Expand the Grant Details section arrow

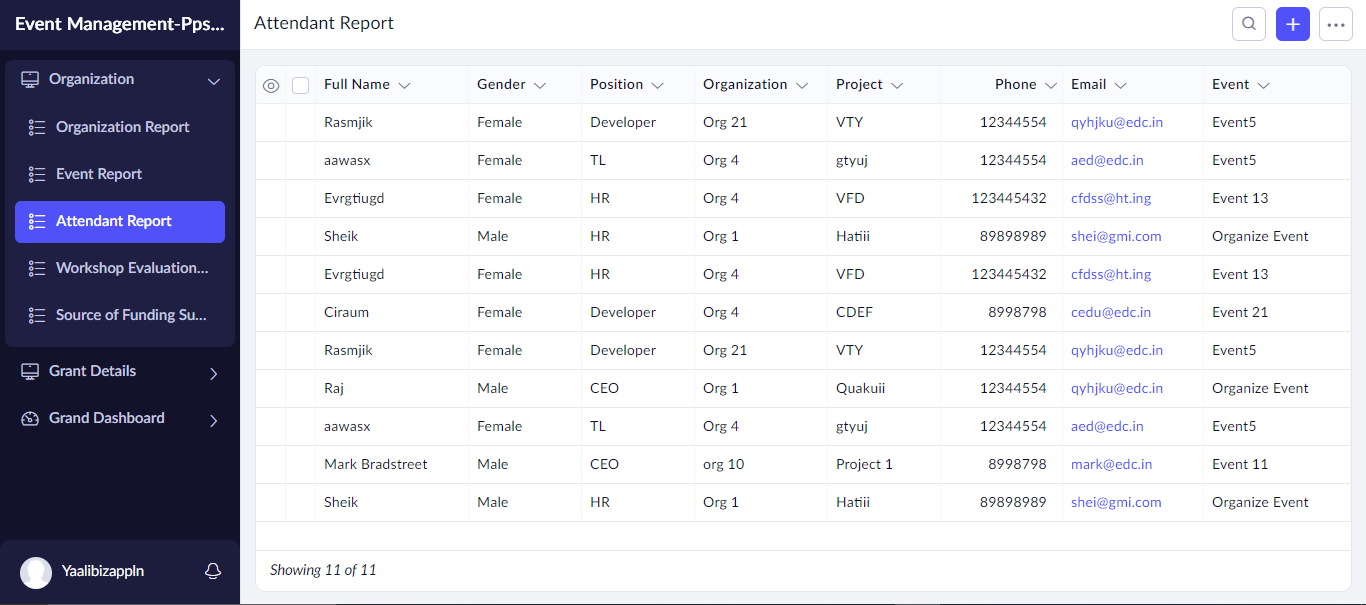pos(213,373)
